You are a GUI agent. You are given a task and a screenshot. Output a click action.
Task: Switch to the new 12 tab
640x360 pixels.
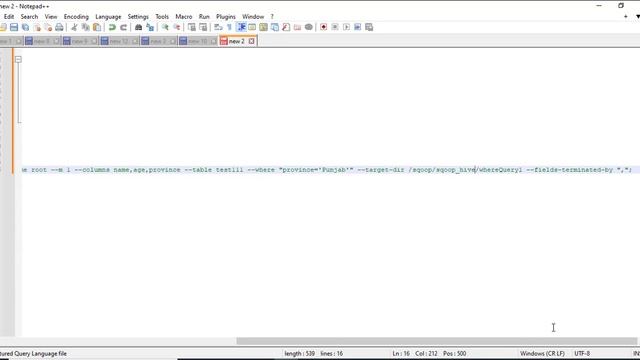coord(119,41)
